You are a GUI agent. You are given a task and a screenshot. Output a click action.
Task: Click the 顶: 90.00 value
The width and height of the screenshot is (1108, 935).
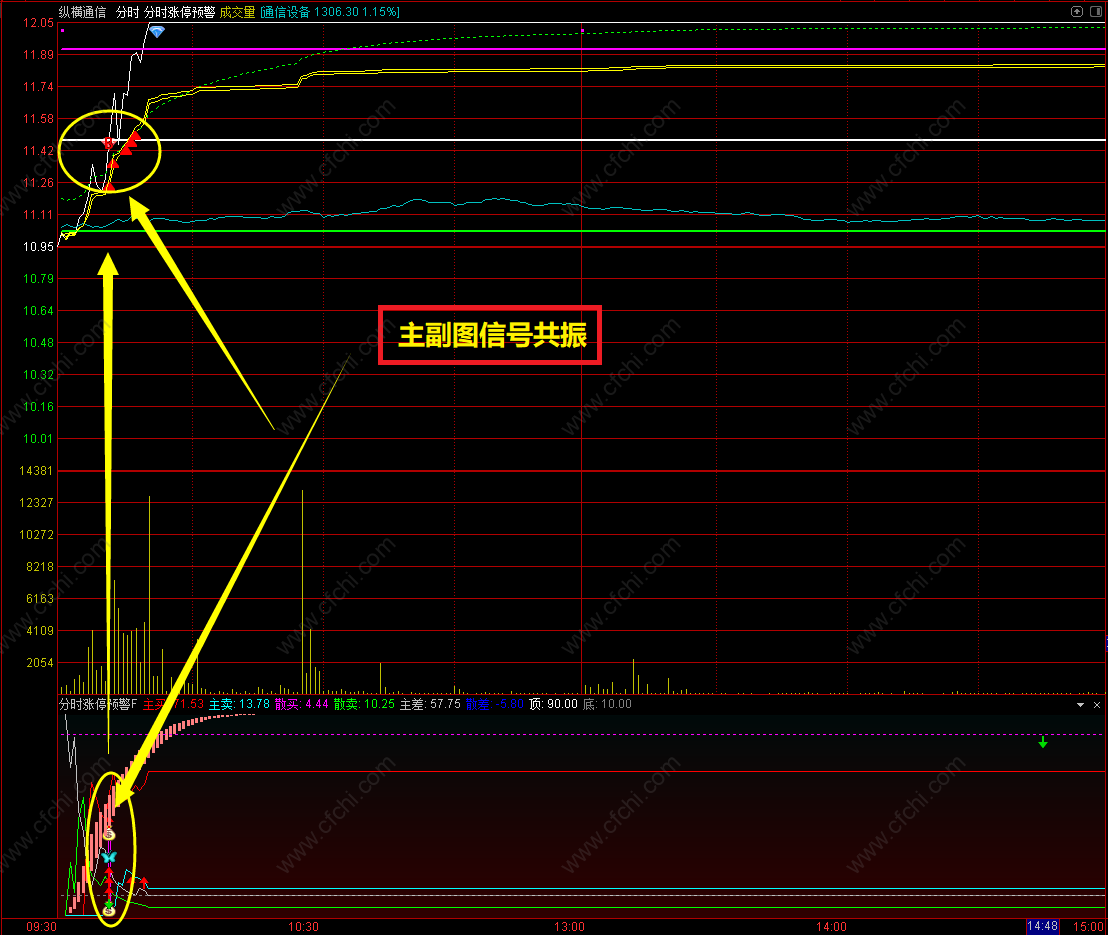click(553, 704)
